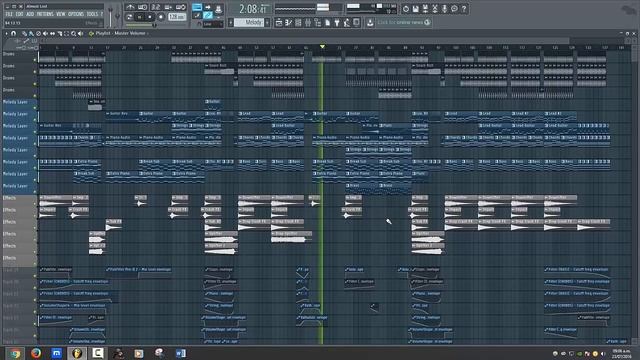The height and width of the screenshot is (360, 640).
Task: Toggle the metronome button
Action: pos(130,7)
